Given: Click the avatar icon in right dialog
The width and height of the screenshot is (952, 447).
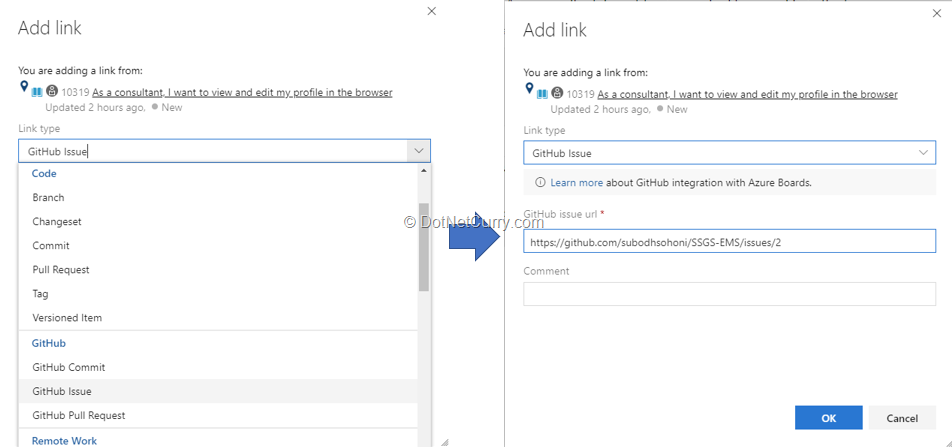Looking at the screenshot, I should 557,94.
